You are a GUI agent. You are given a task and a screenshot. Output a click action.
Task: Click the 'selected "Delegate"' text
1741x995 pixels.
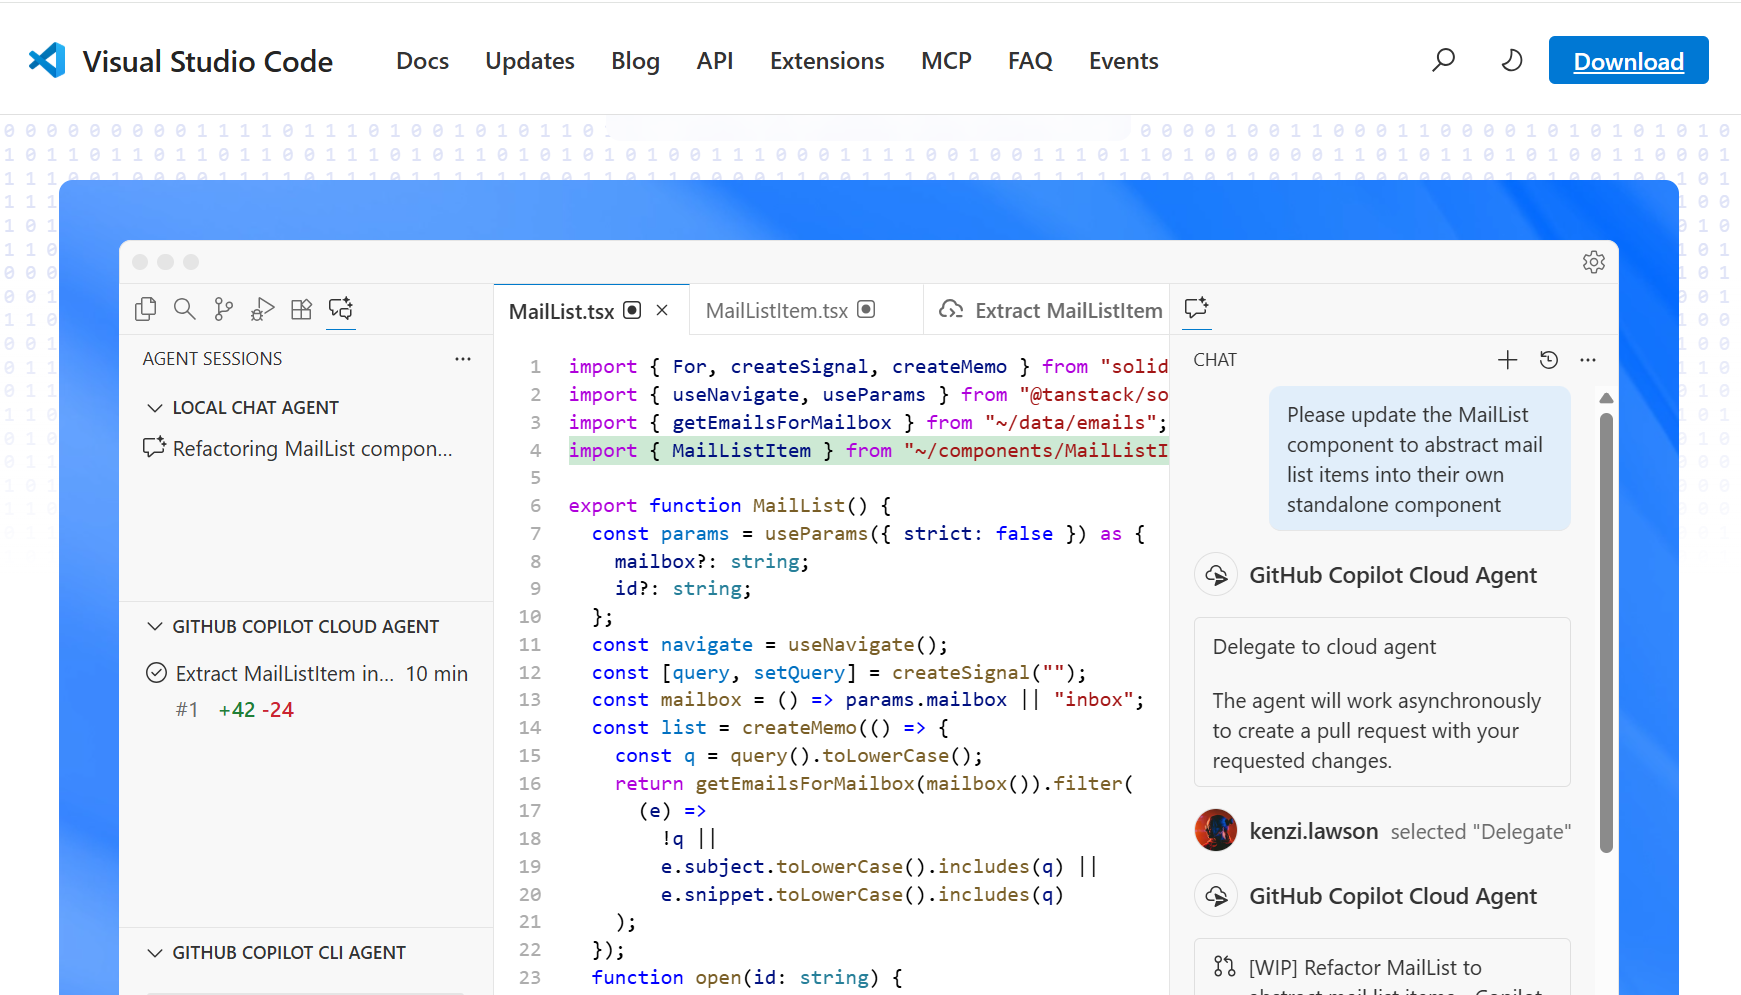point(1480,832)
